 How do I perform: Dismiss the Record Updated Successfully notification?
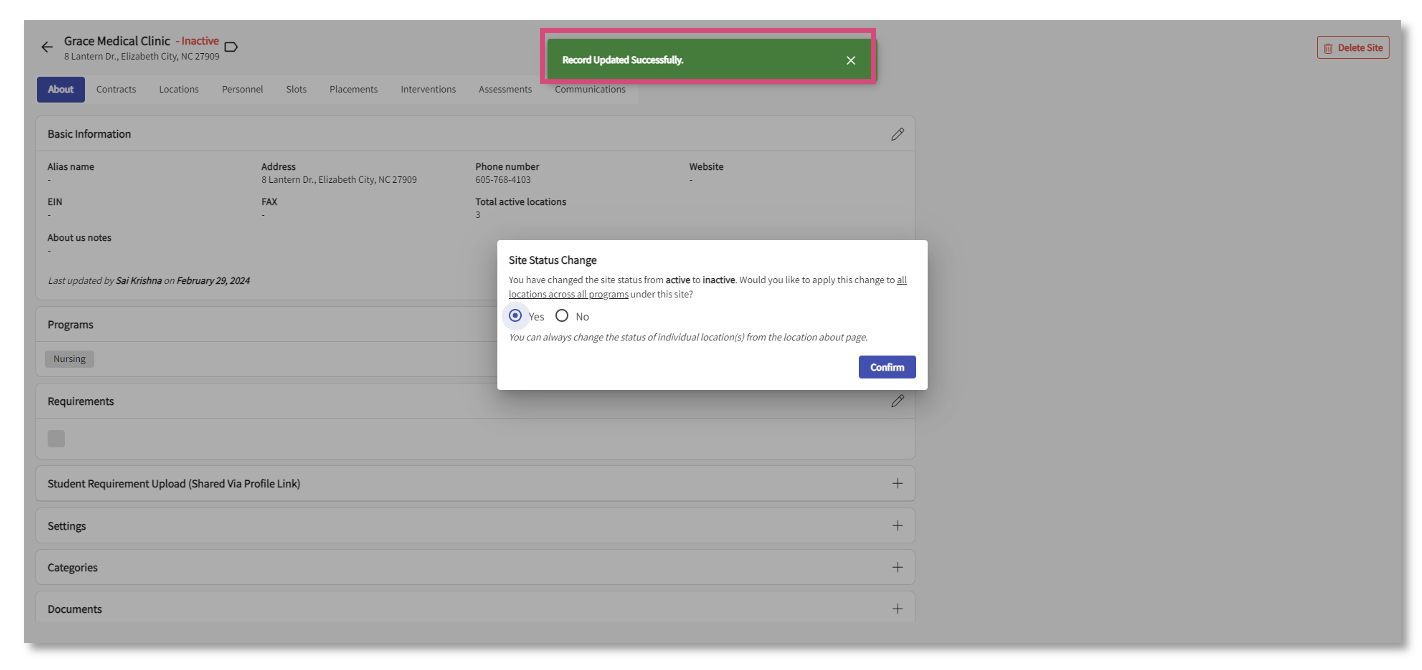(x=850, y=61)
